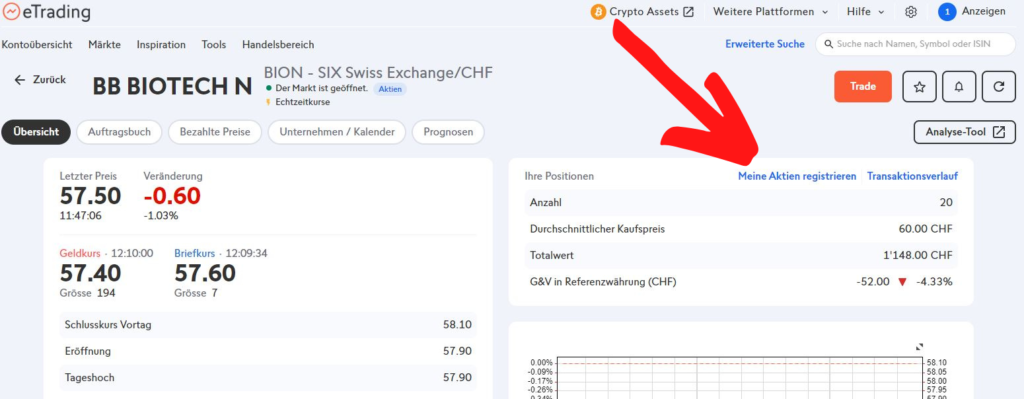
Task: Open settings gear icon
Action: (x=911, y=12)
